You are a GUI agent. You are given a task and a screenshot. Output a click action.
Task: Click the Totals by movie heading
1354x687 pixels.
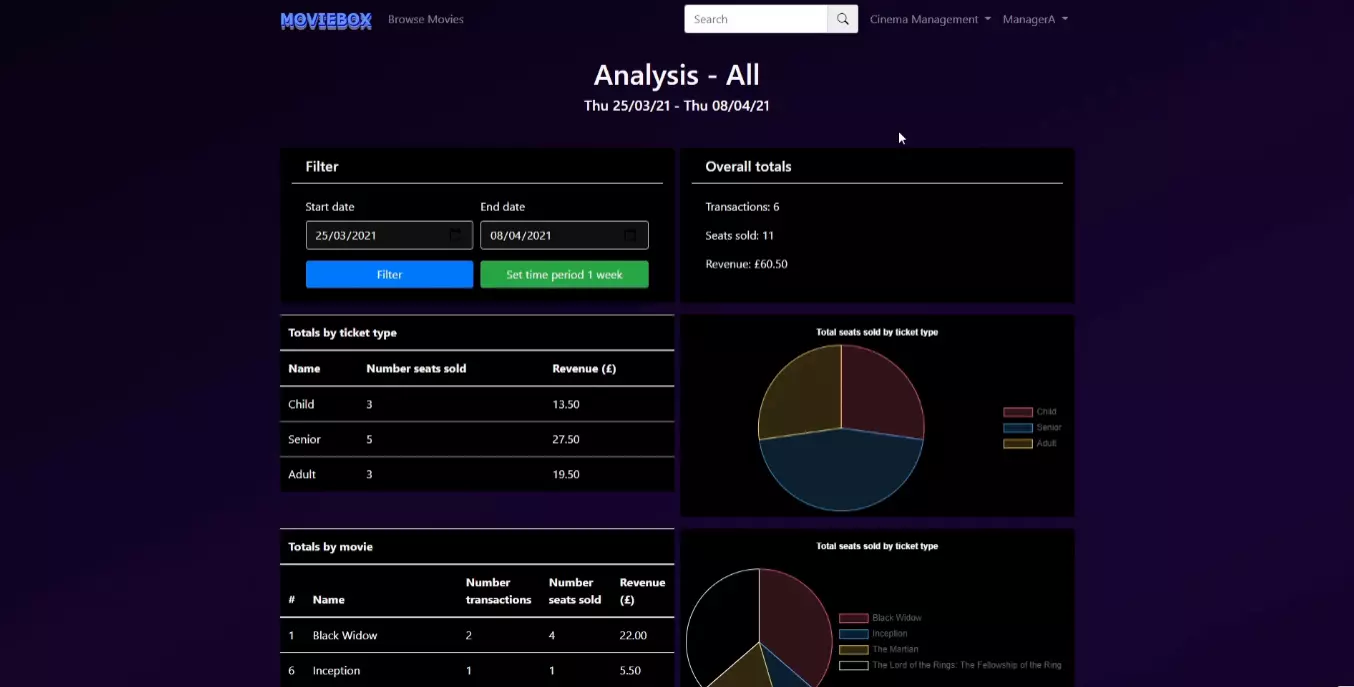coord(330,547)
